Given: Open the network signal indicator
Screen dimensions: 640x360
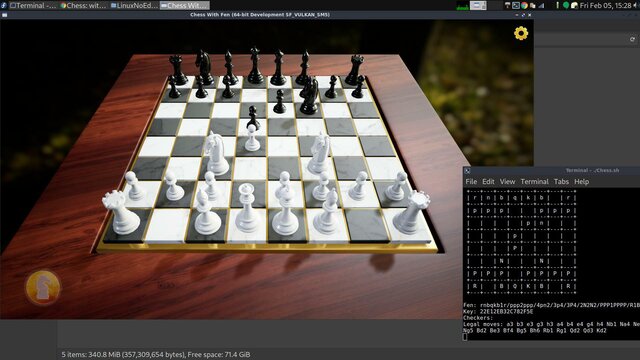Looking at the screenshot, I should 541,5.
